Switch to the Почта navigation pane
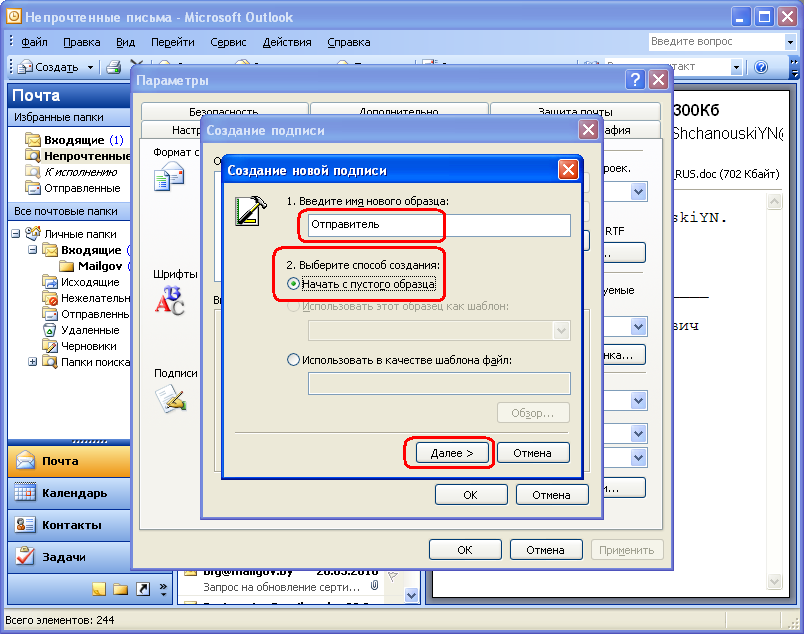 [69, 461]
